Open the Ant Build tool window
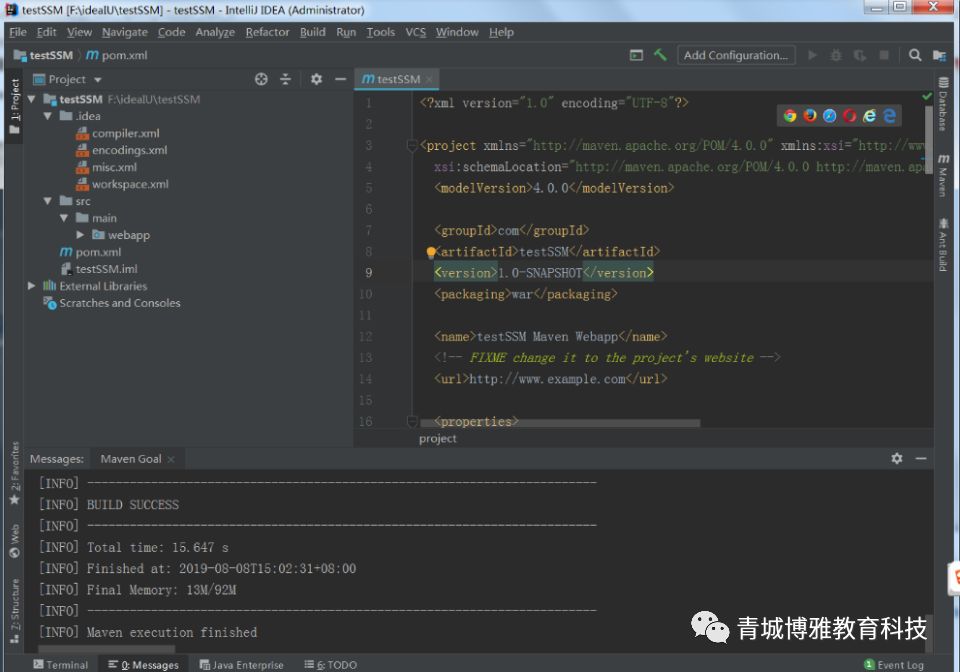 943,245
